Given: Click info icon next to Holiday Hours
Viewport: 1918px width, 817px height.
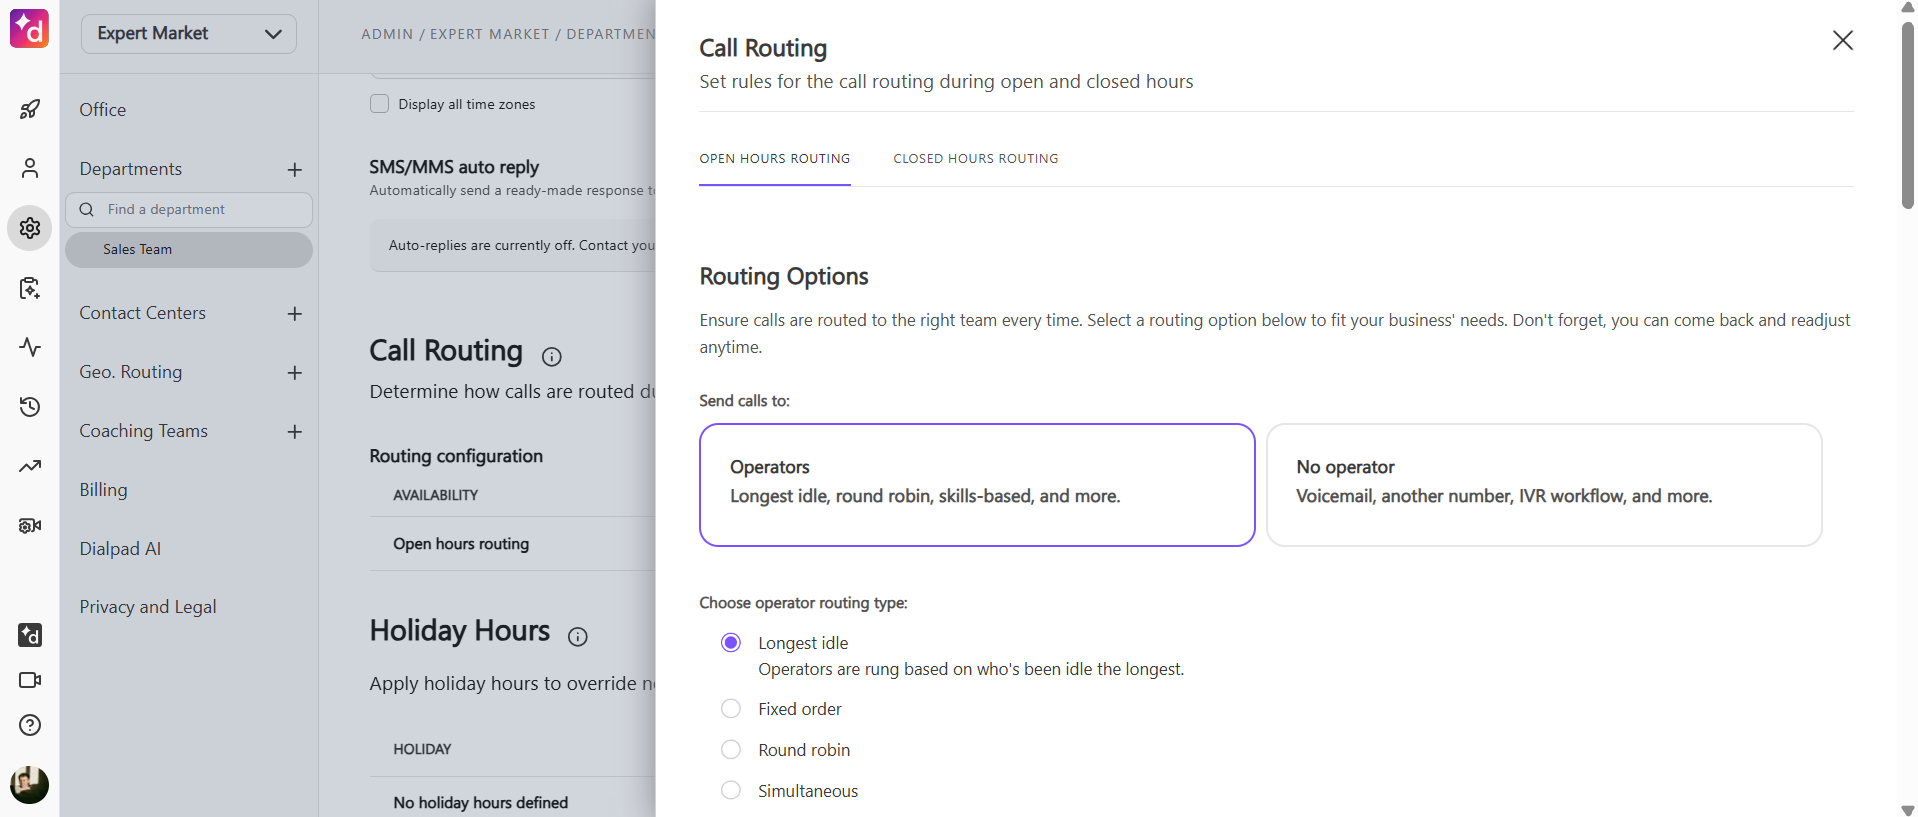Looking at the screenshot, I should tap(578, 636).
